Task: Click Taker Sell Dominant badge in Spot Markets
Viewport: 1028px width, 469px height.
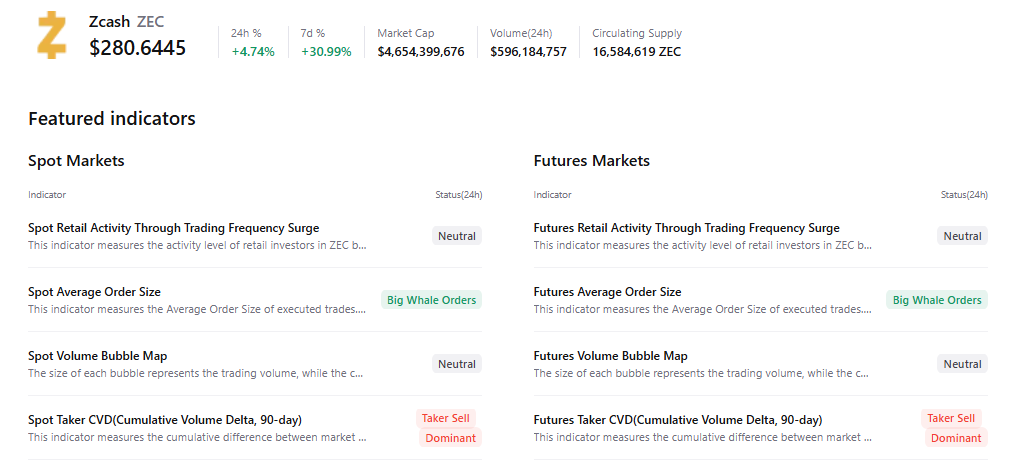Action: [x=448, y=428]
